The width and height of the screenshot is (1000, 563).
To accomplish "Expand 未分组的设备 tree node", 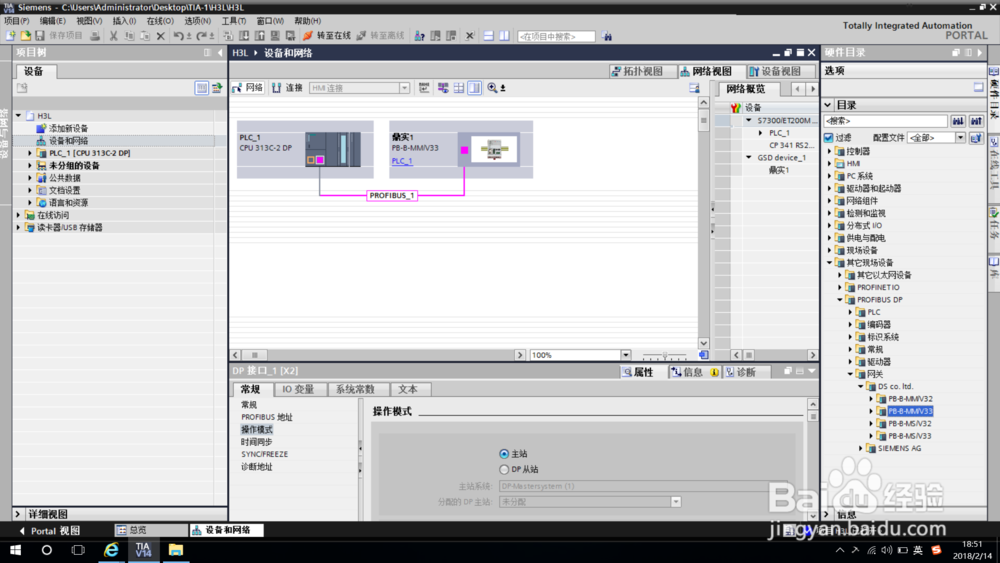I will [x=29, y=165].
